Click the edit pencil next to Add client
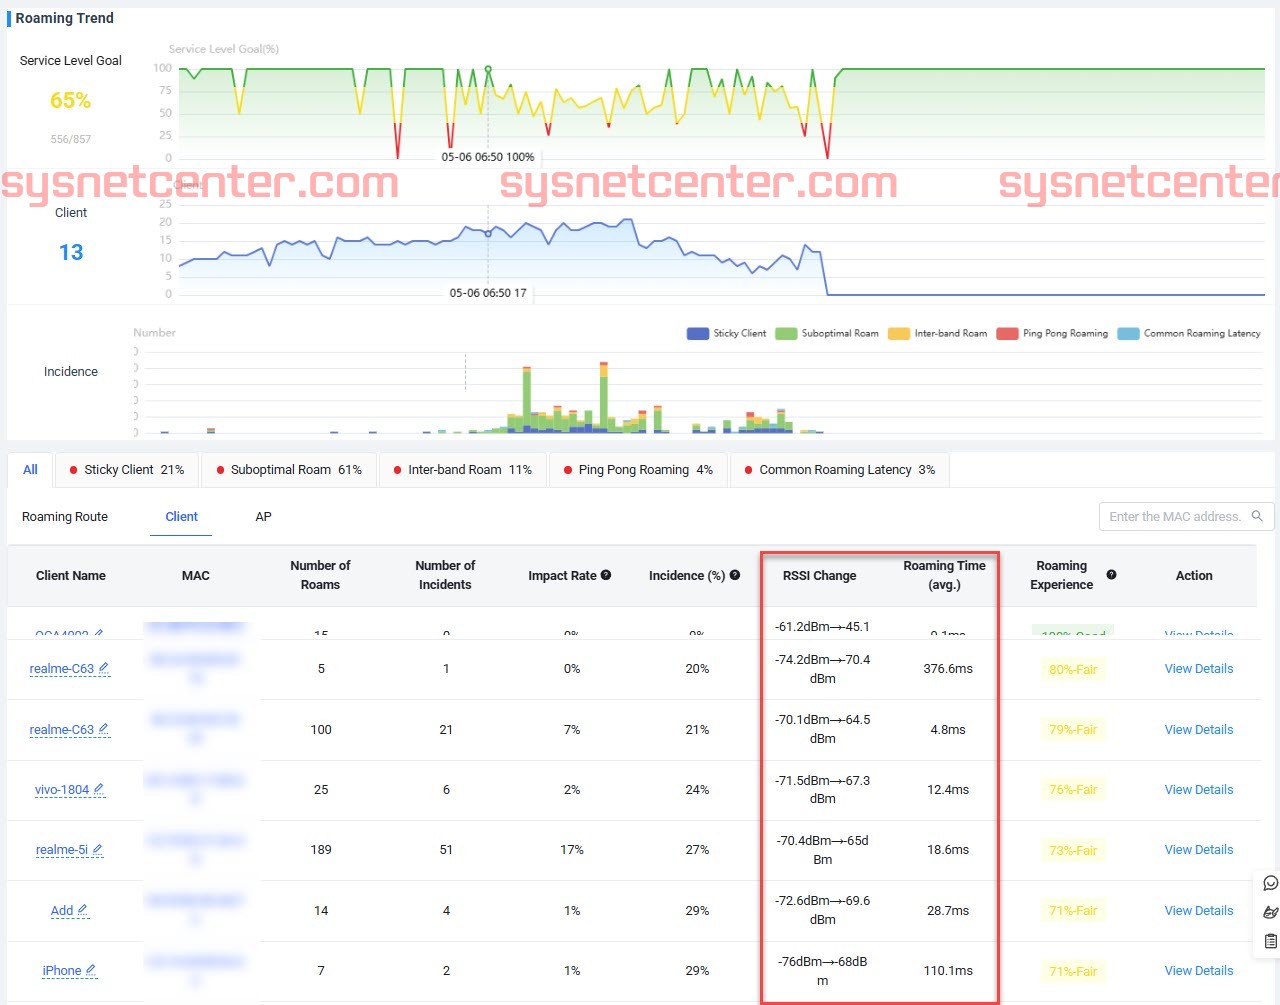The width and height of the screenshot is (1280, 1005). [x=83, y=910]
